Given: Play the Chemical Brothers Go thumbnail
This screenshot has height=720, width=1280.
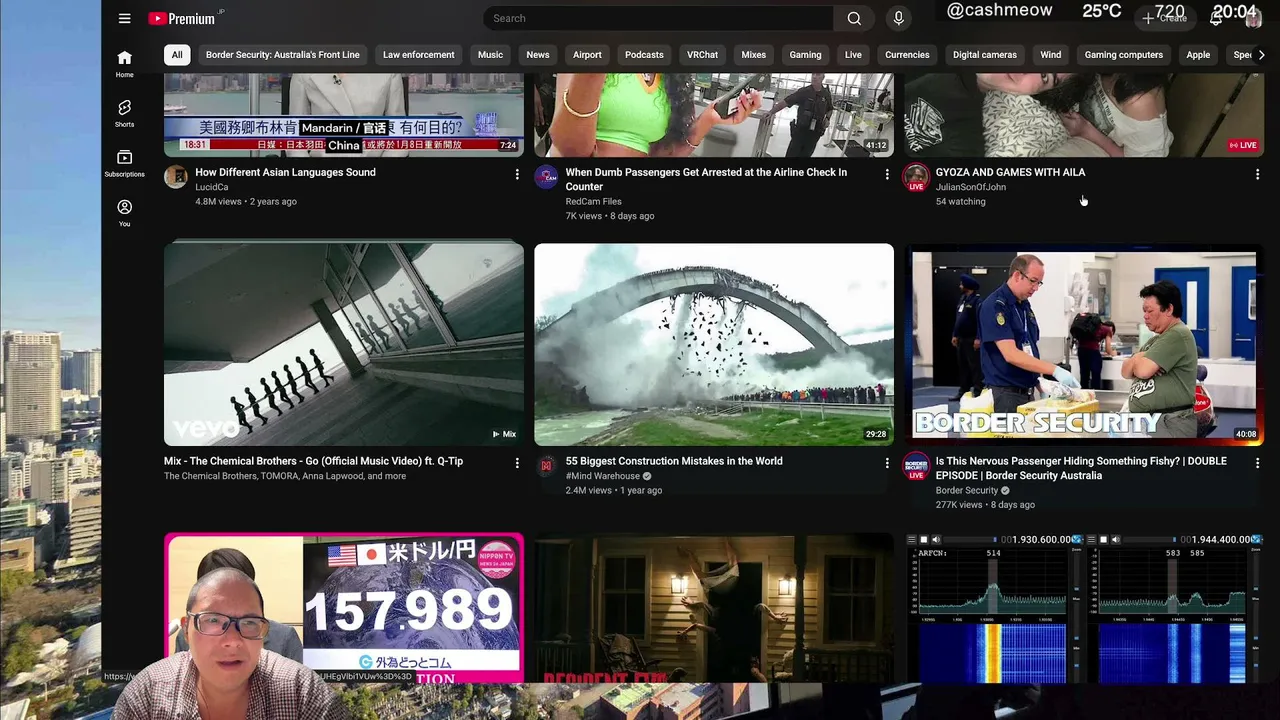Looking at the screenshot, I should click(x=344, y=344).
